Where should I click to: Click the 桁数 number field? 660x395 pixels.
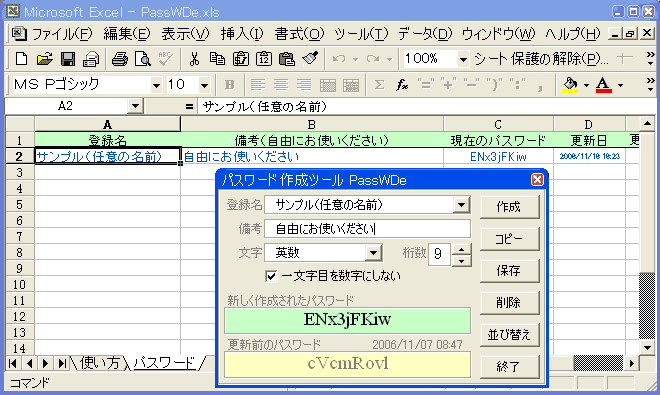pos(439,254)
